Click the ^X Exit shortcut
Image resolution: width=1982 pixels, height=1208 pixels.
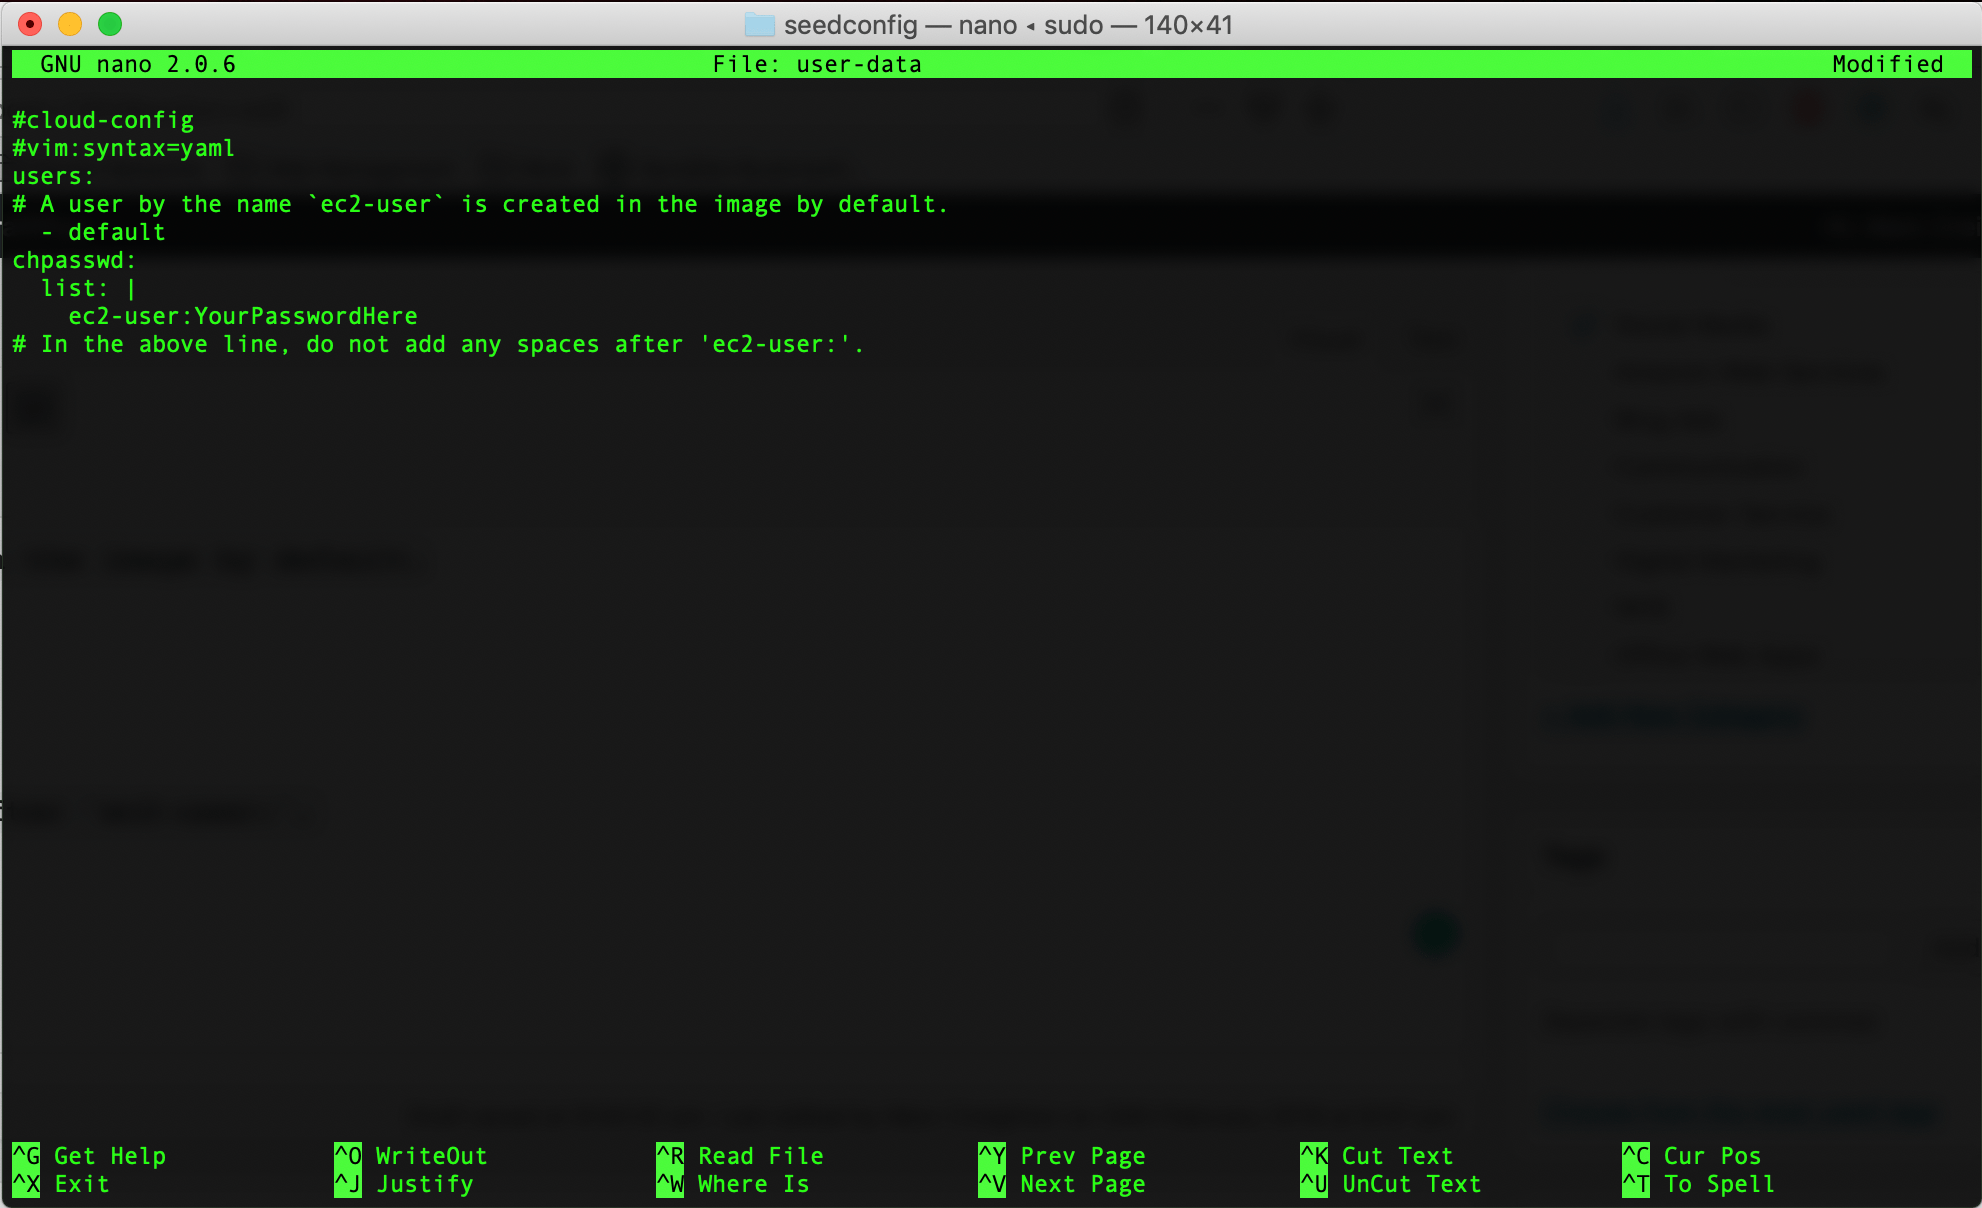click(60, 1184)
